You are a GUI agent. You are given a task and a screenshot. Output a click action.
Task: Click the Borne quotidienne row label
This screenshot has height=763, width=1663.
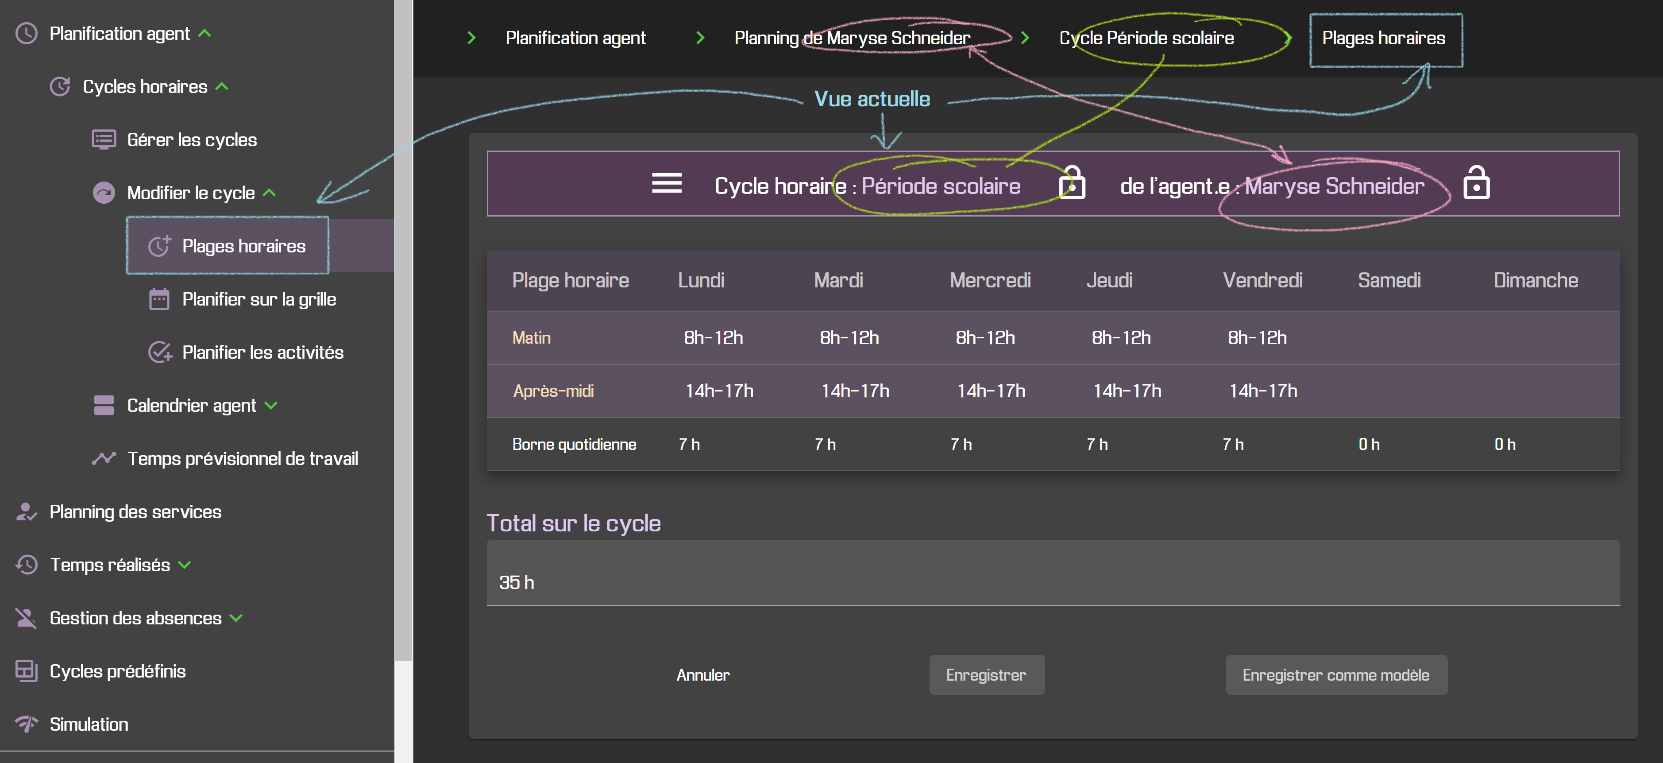(574, 444)
